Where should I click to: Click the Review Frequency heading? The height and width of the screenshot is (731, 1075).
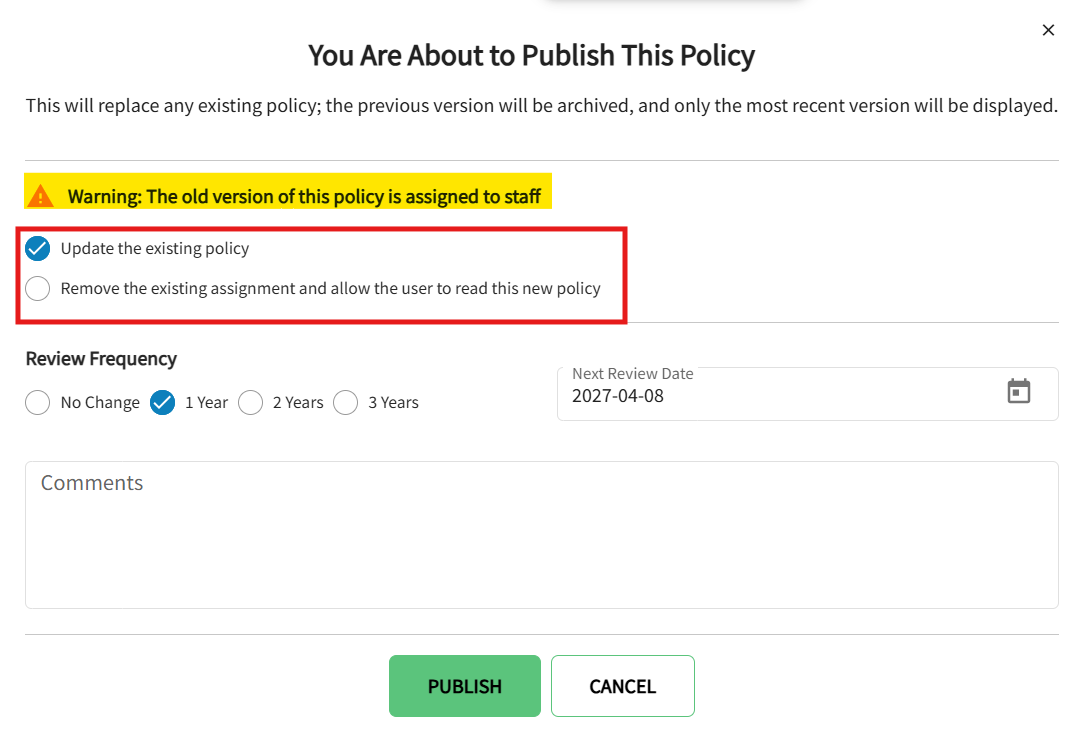coord(101,358)
